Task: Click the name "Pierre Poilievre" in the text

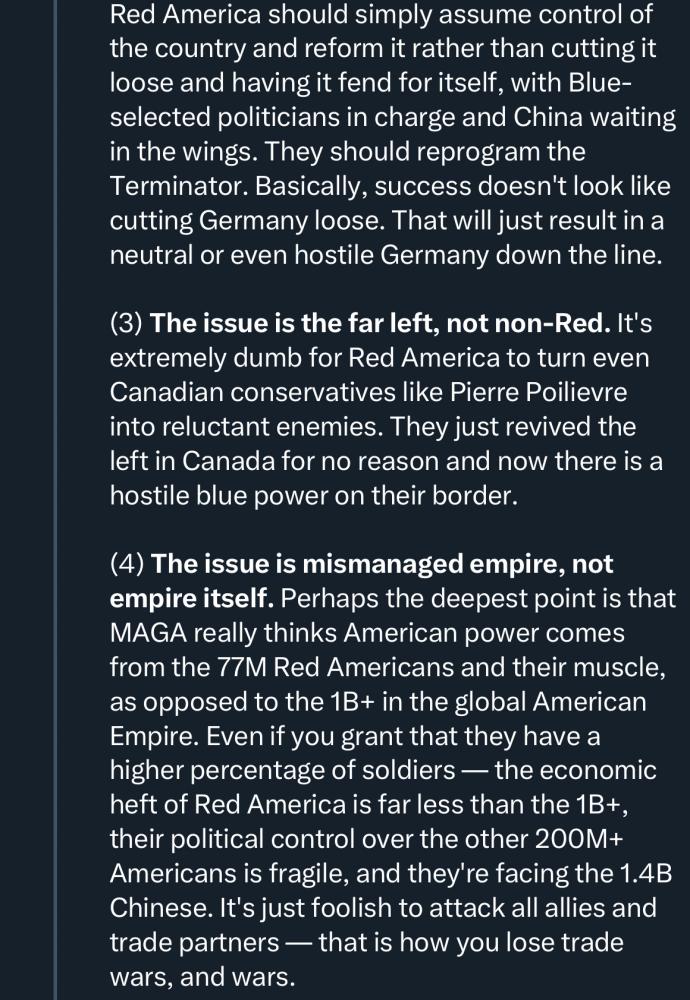Action: pyautogui.click(x=538, y=392)
